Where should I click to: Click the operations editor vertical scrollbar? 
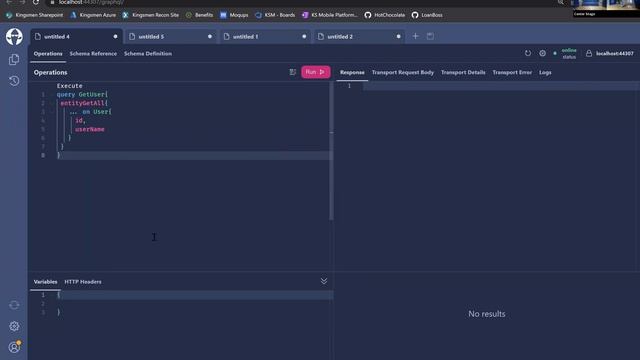click(331, 151)
